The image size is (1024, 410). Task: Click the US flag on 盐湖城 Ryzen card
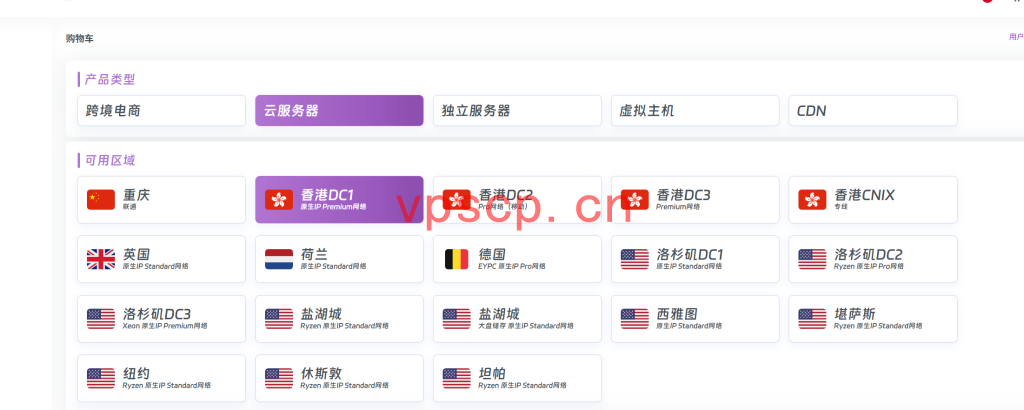coord(279,319)
